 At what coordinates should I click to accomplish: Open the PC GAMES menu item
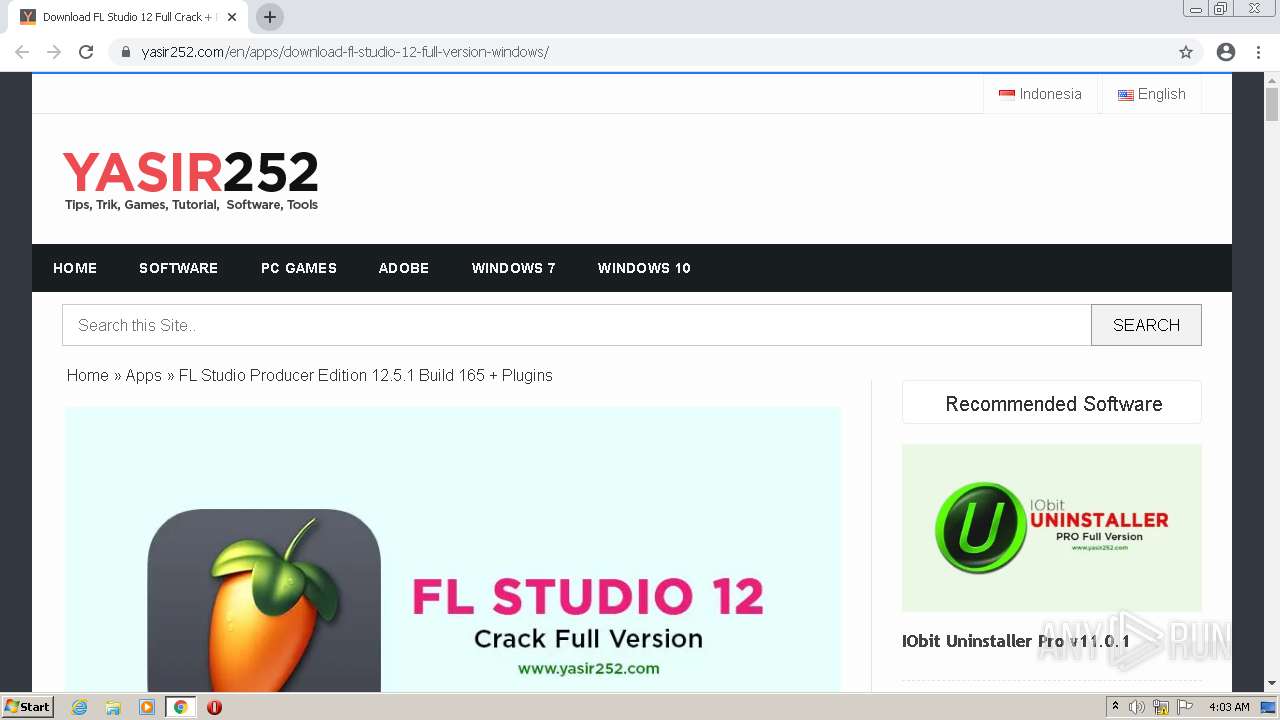coord(299,268)
